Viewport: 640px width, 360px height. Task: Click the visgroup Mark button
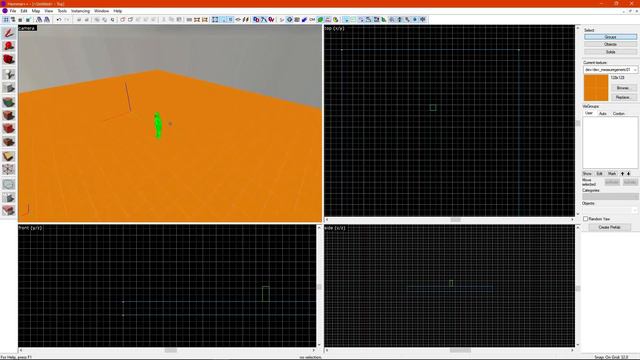click(x=612, y=174)
